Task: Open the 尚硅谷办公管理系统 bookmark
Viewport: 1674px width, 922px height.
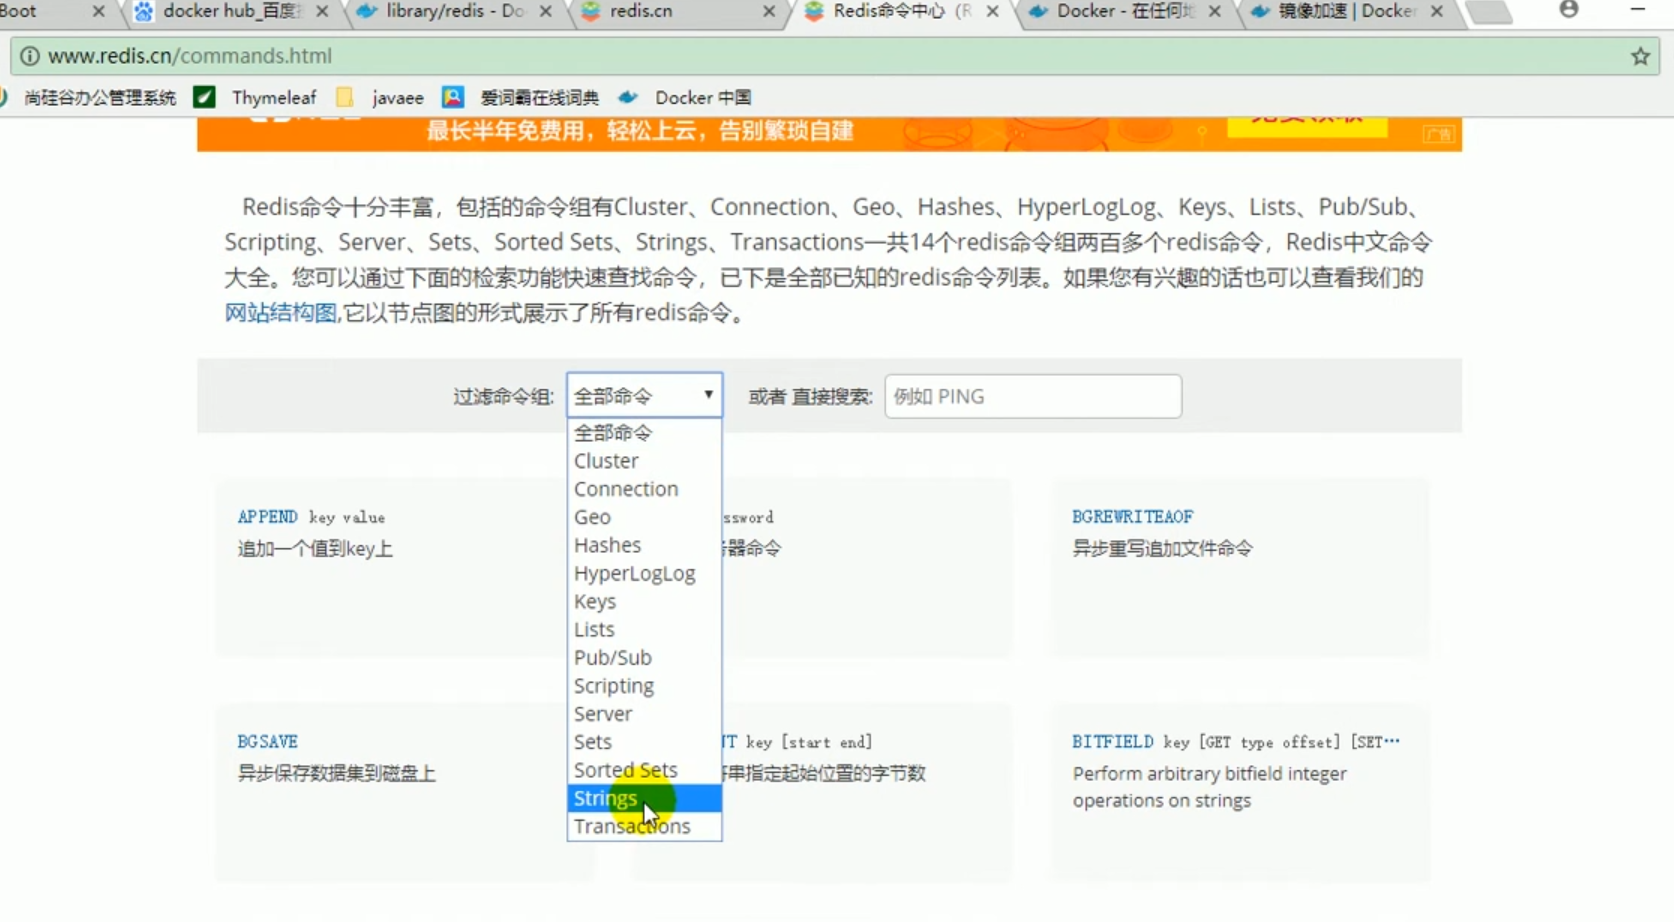Action: pyautogui.click(x=100, y=97)
